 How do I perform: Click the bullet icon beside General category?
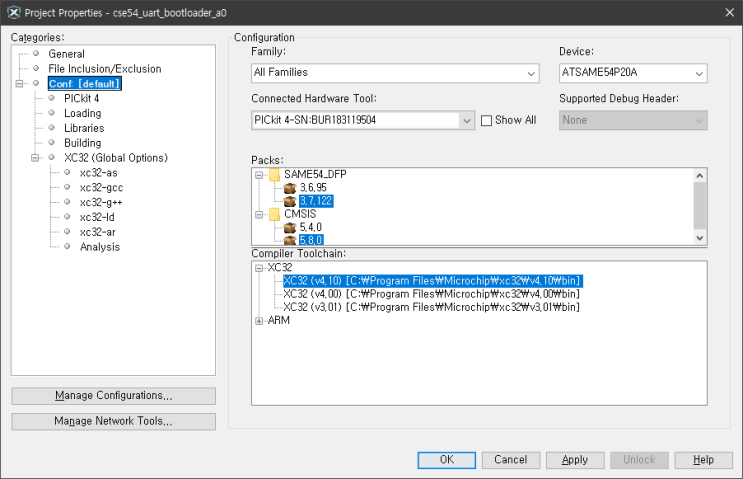pyautogui.click(x=37, y=54)
